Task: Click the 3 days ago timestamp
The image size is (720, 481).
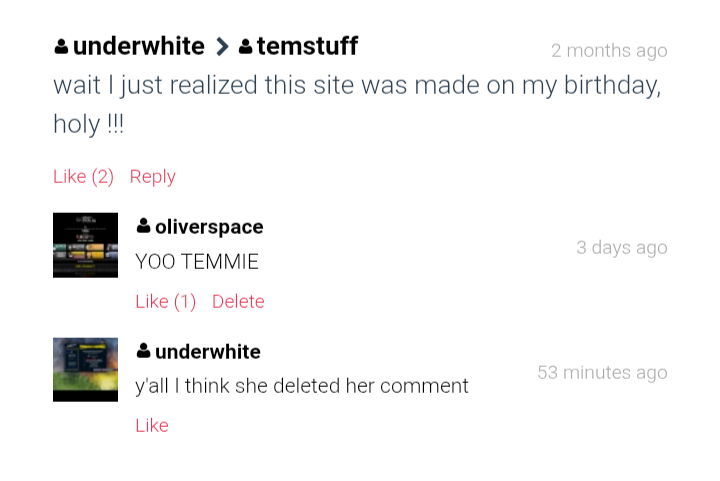Action: click(621, 248)
